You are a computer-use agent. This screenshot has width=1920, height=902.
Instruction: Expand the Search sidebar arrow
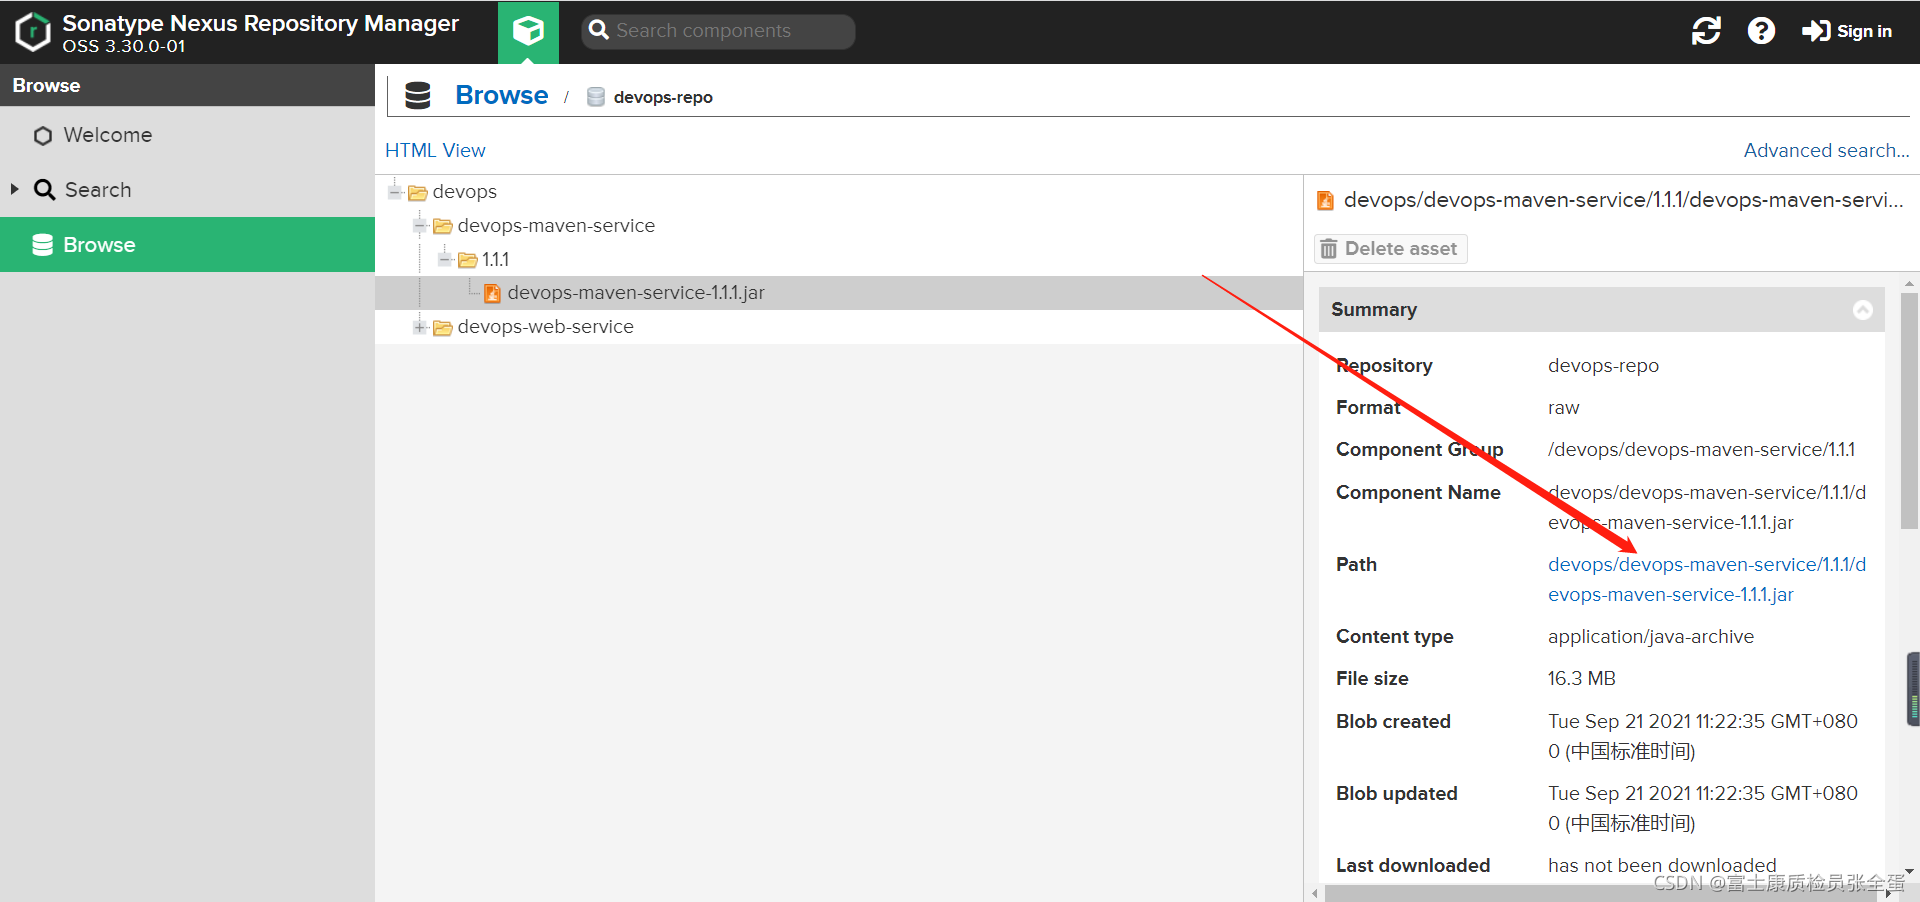(14, 189)
